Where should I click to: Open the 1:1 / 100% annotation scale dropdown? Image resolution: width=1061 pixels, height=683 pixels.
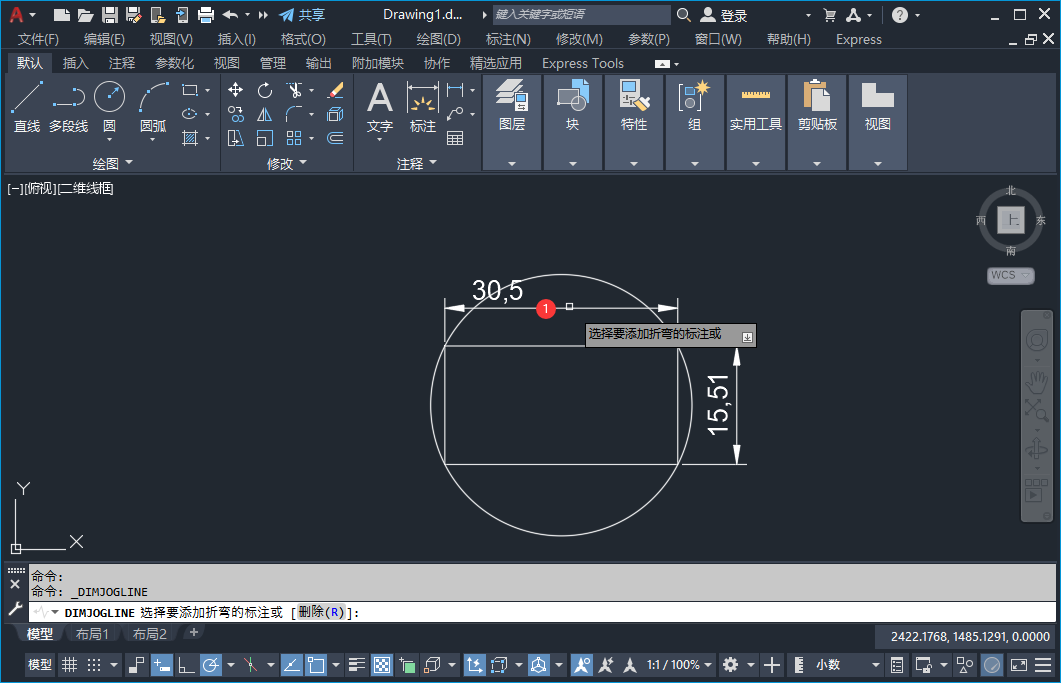pos(678,665)
